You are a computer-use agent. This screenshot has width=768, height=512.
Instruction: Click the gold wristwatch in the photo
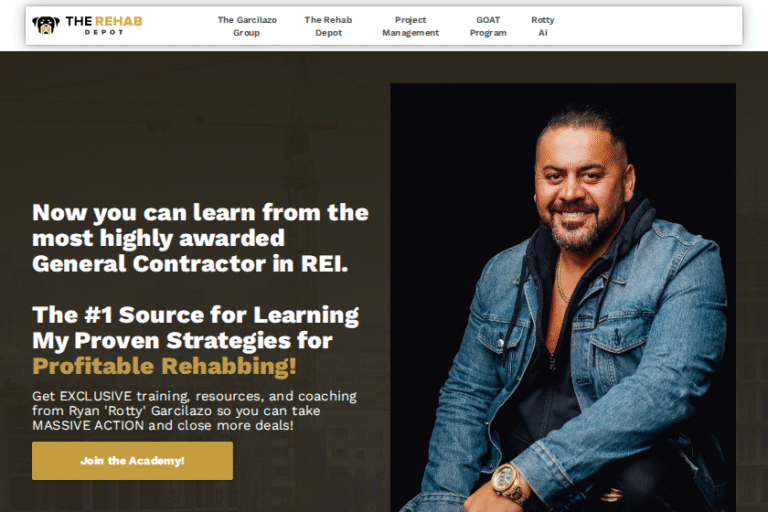[509, 484]
